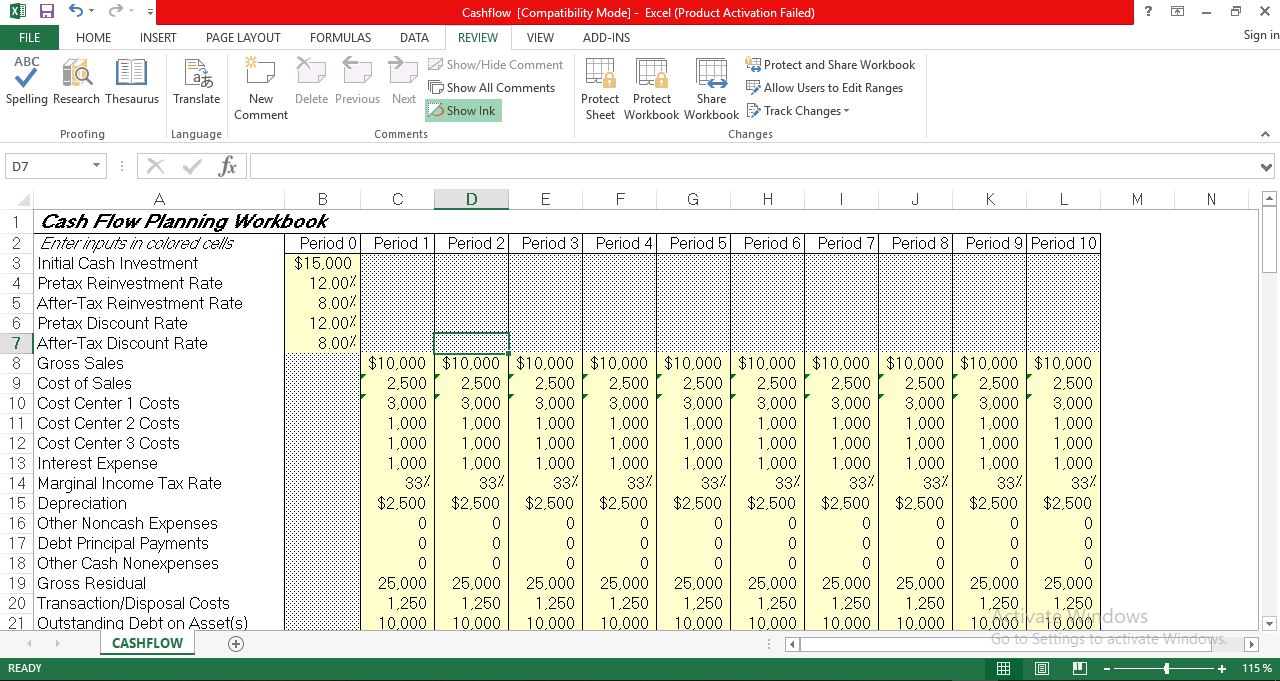Toggle Show/Hide Comment
The image size is (1280, 681).
[x=495, y=64]
